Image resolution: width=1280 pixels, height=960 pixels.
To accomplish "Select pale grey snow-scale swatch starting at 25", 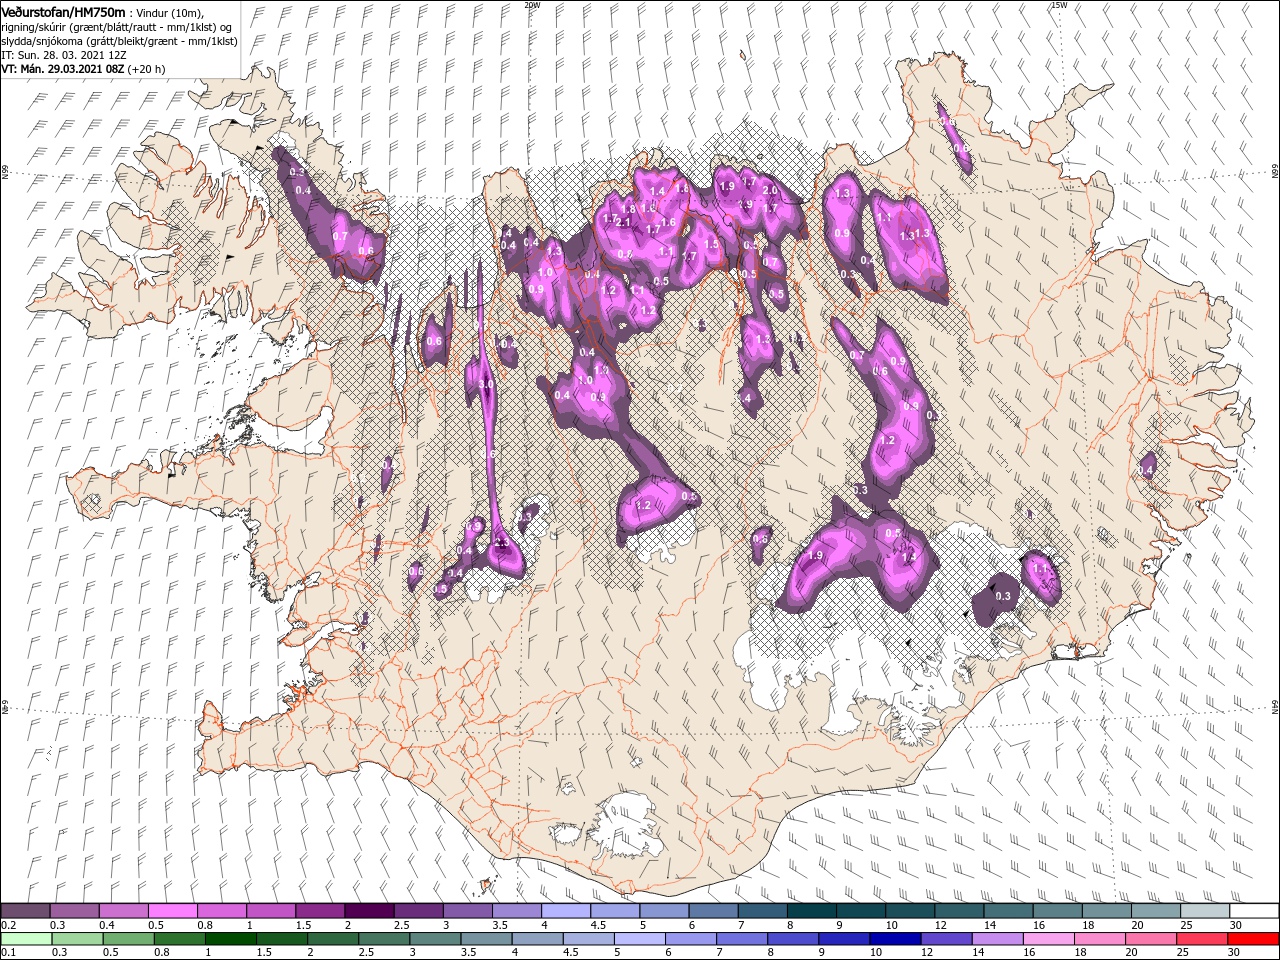I will click(1204, 911).
